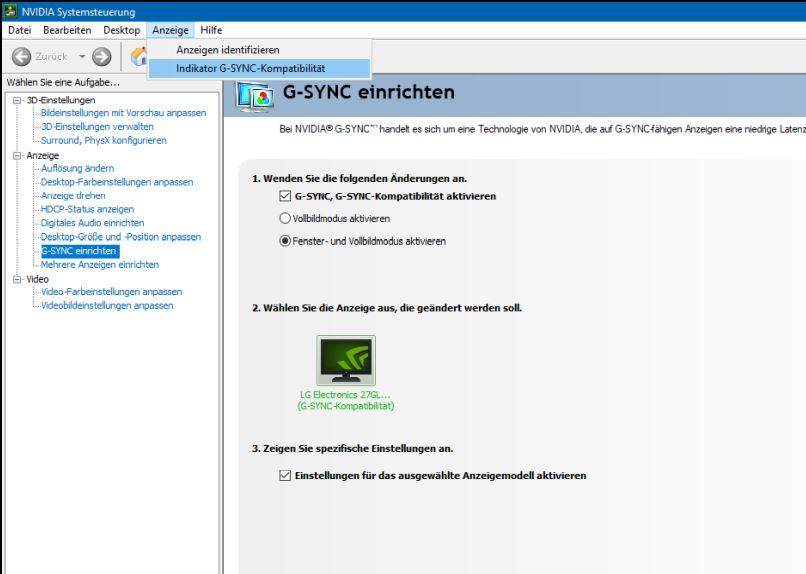This screenshot has width=806, height=574.
Task: Toggle Einstellungen für das ausgewählte Anzeigemodell checkbox
Action: [285, 475]
